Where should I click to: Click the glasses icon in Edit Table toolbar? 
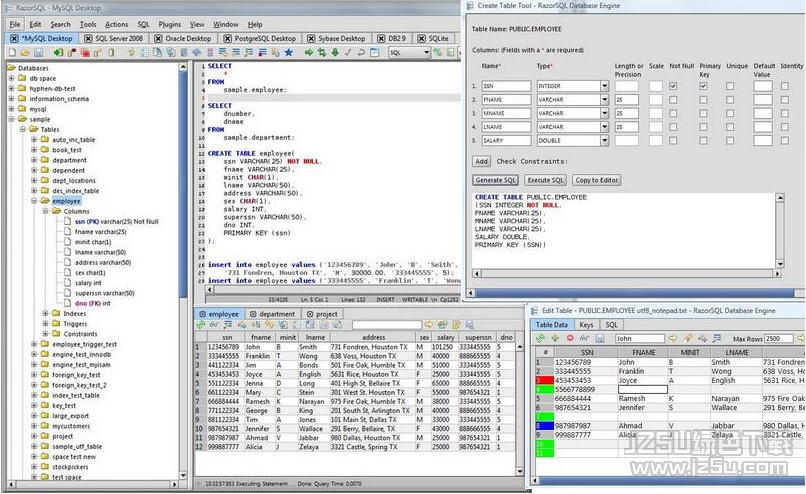pyautogui.click(x=584, y=338)
